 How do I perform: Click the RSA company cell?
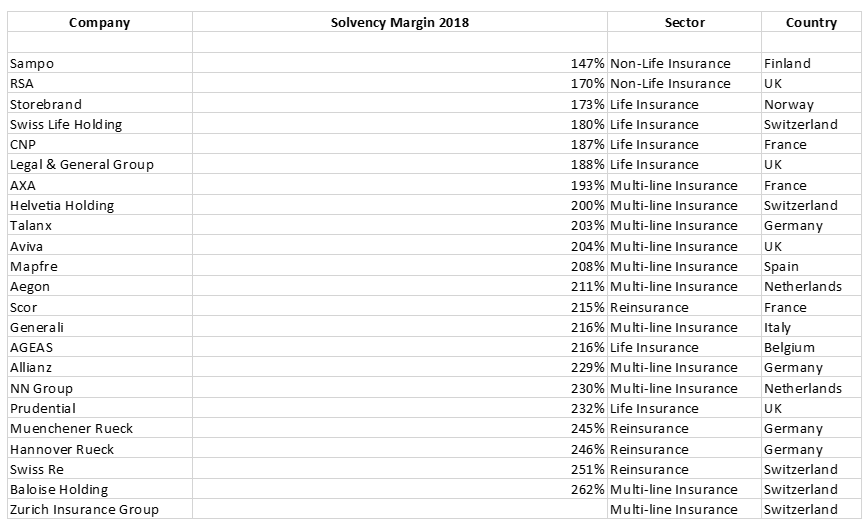point(100,84)
